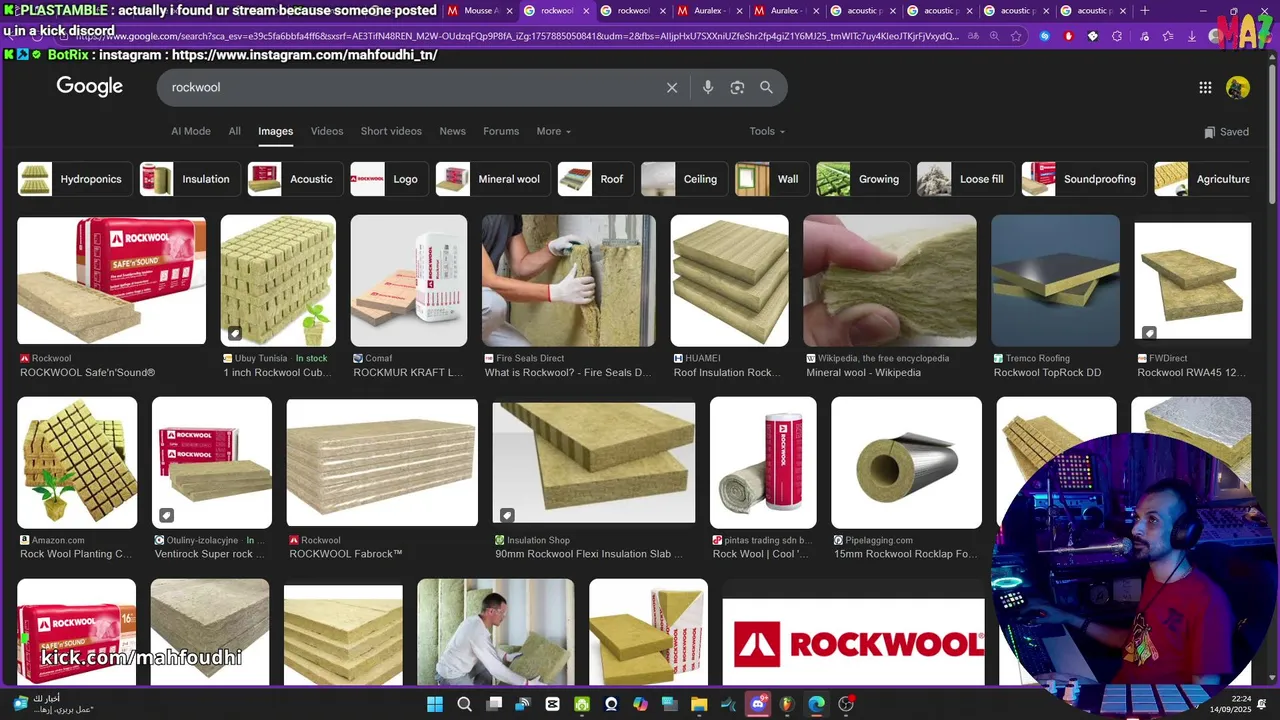Viewport: 1280px width, 720px height.
Task: Switch to the All results tab
Action: click(234, 131)
